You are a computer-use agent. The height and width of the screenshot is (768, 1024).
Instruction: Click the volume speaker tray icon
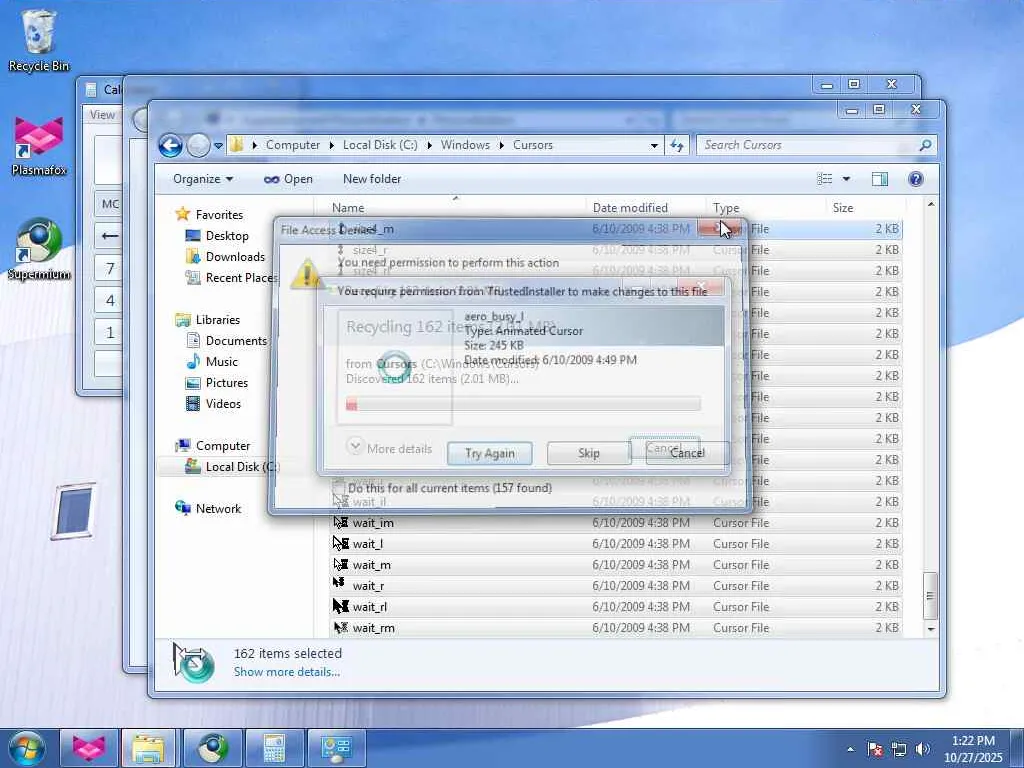923,749
